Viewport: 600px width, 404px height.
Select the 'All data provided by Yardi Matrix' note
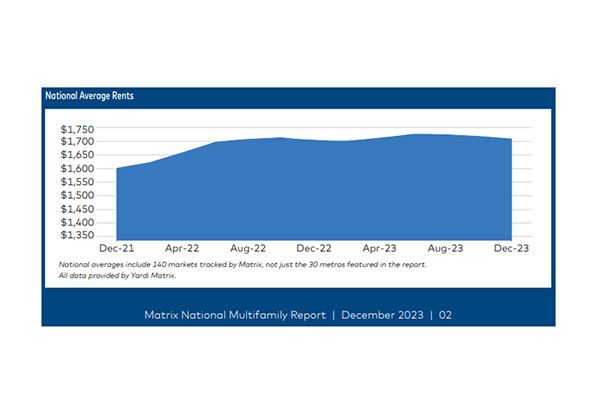(x=110, y=274)
